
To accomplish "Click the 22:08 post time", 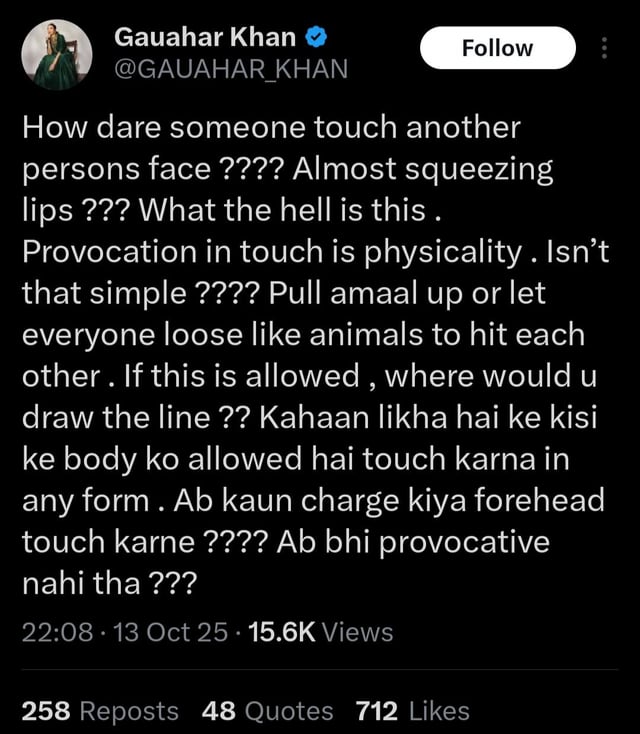I will click(57, 632).
